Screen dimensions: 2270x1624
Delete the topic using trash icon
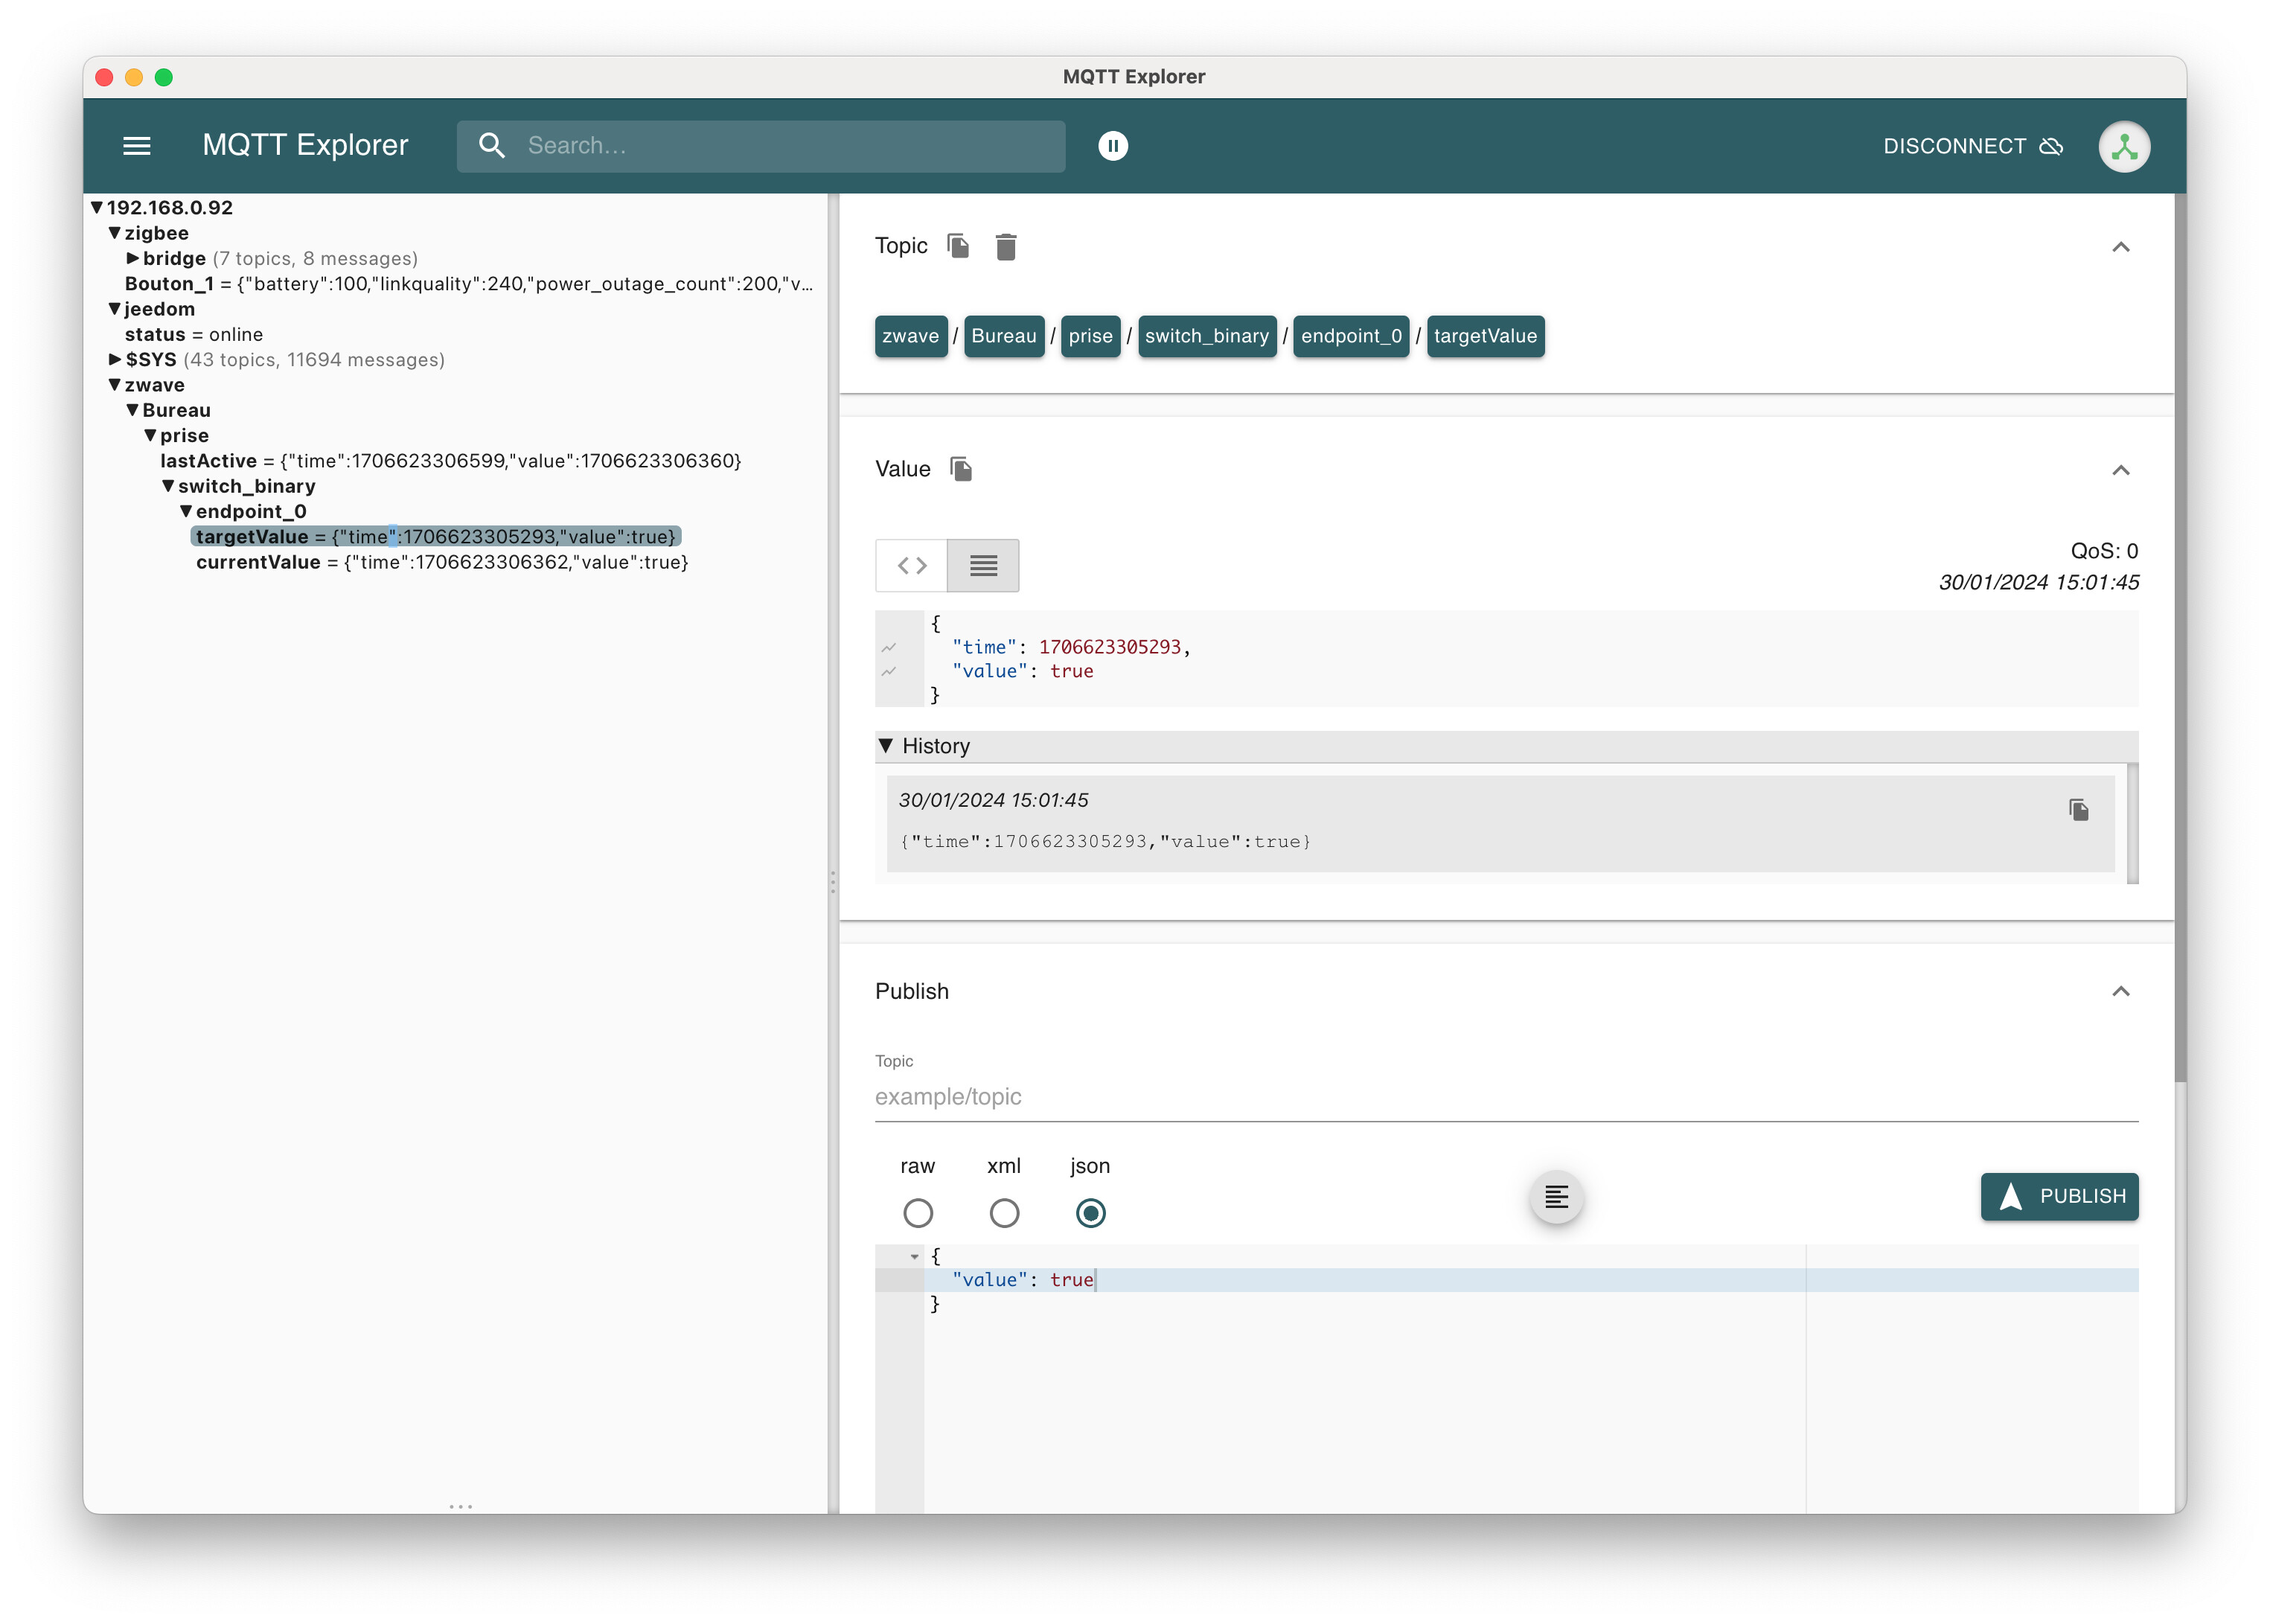pos(1005,246)
